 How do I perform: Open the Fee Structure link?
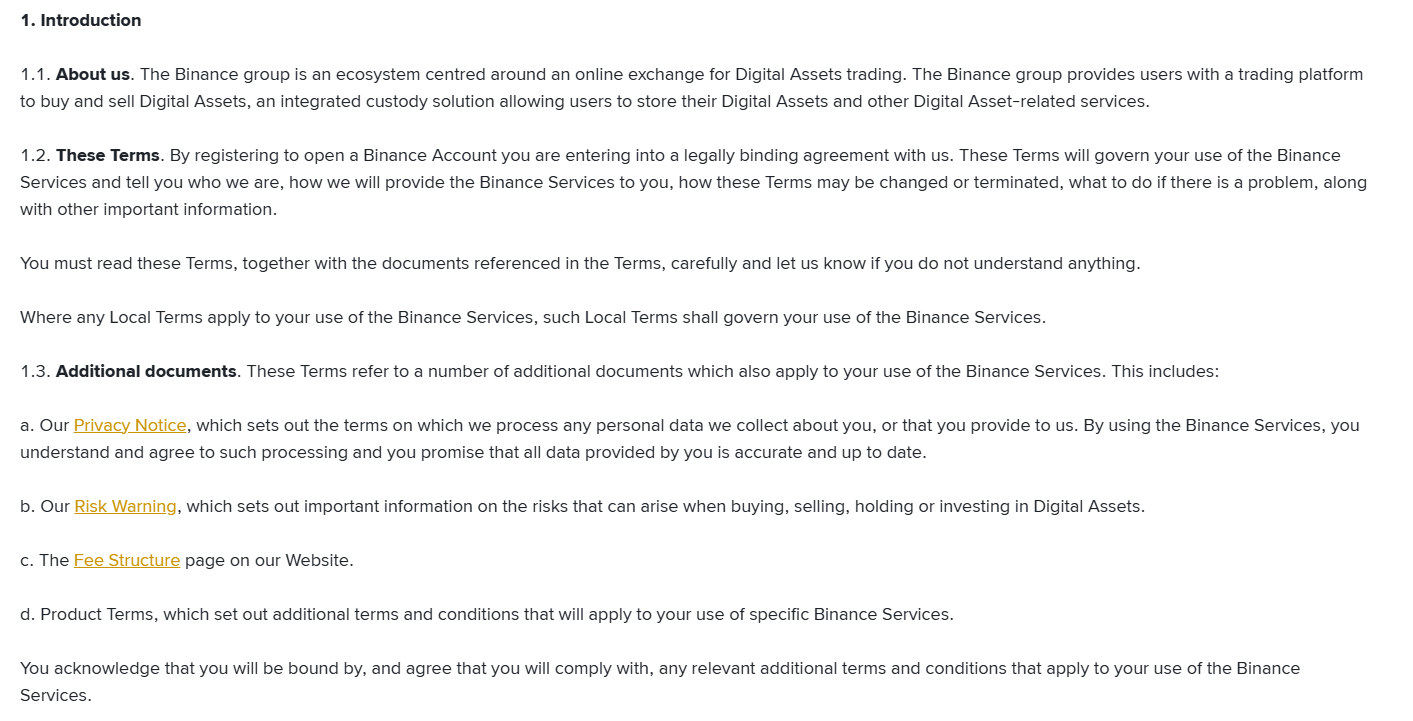pos(127,560)
